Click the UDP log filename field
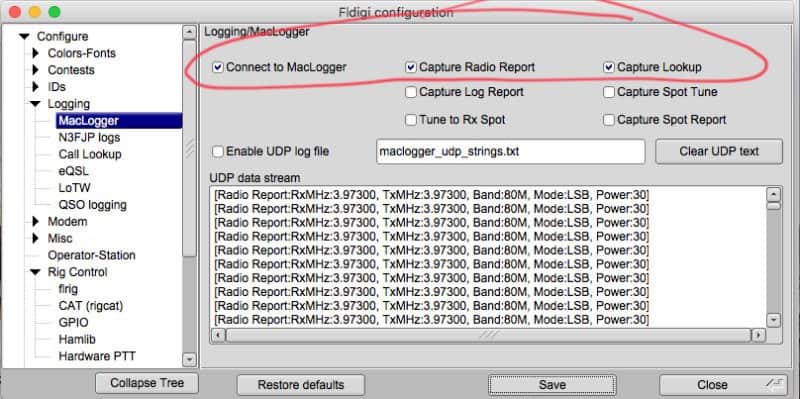This screenshot has width=800, height=399. (x=510, y=152)
